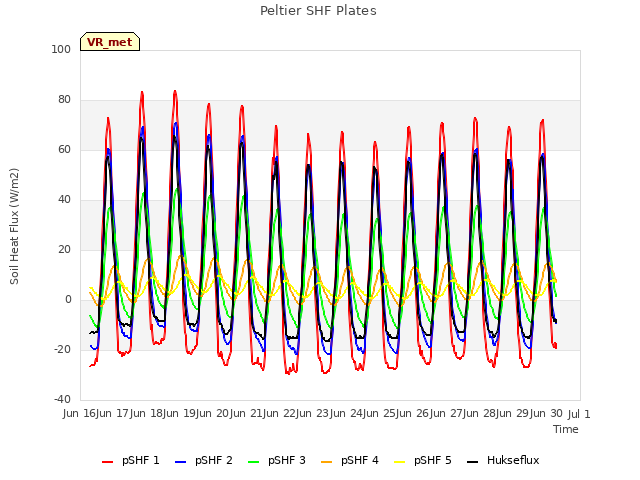Toggle pSHF 3 legend entry

point(277,460)
